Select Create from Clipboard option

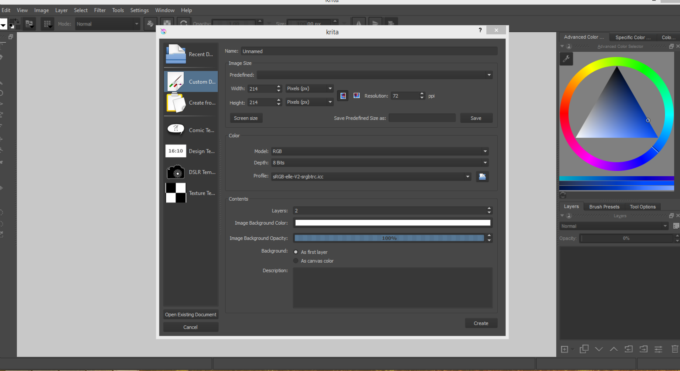click(x=191, y=103)
